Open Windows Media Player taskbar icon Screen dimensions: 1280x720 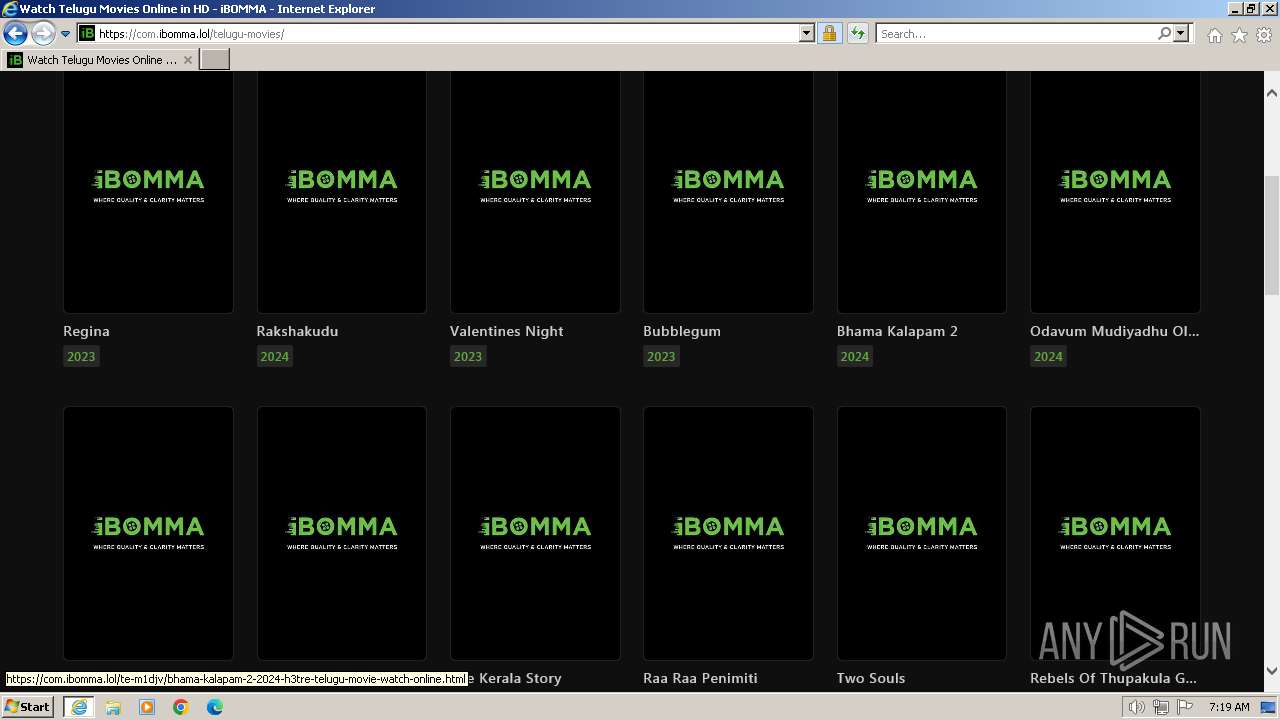tap(147, 707)
